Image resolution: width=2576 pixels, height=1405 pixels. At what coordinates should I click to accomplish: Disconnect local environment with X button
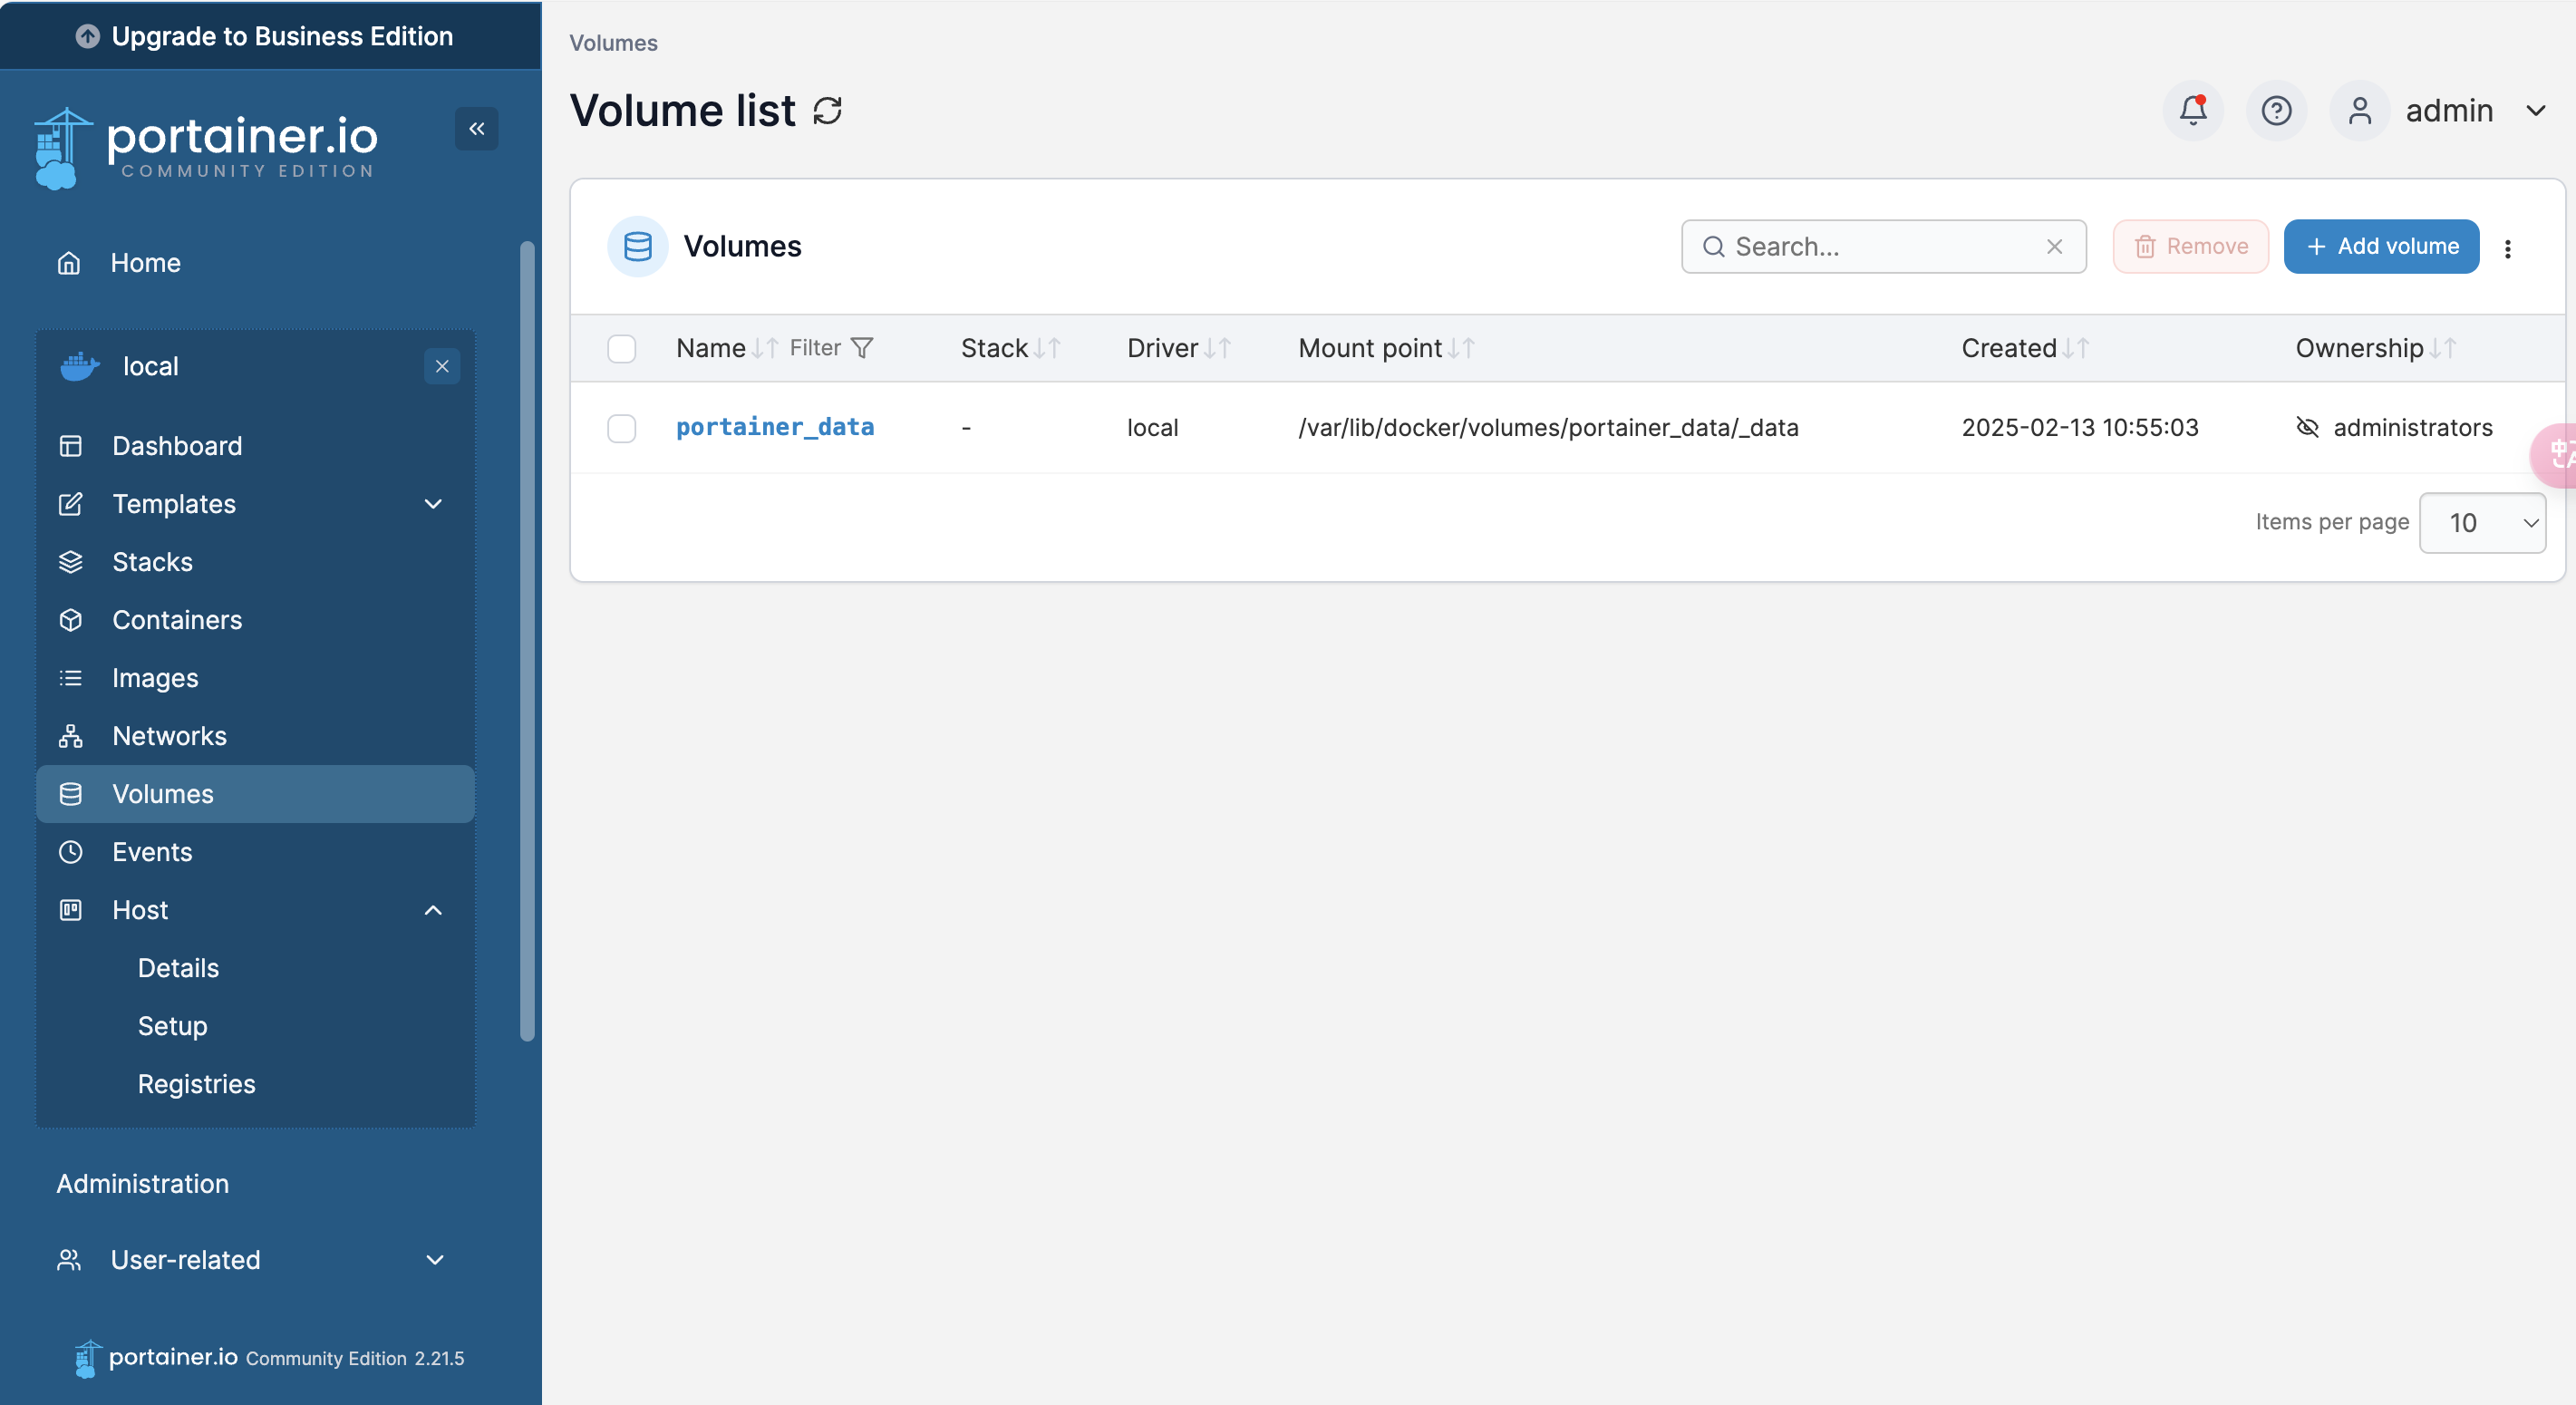coord(442,366)
